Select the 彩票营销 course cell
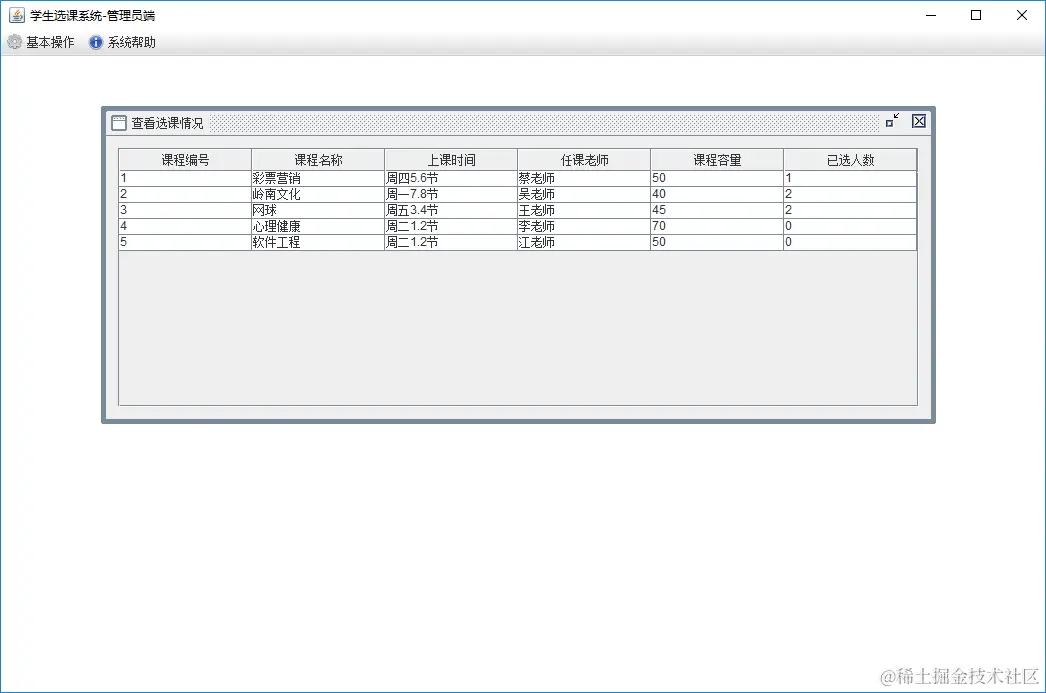The width and height of the screenshot is (1046, 693). coord(318,178)
